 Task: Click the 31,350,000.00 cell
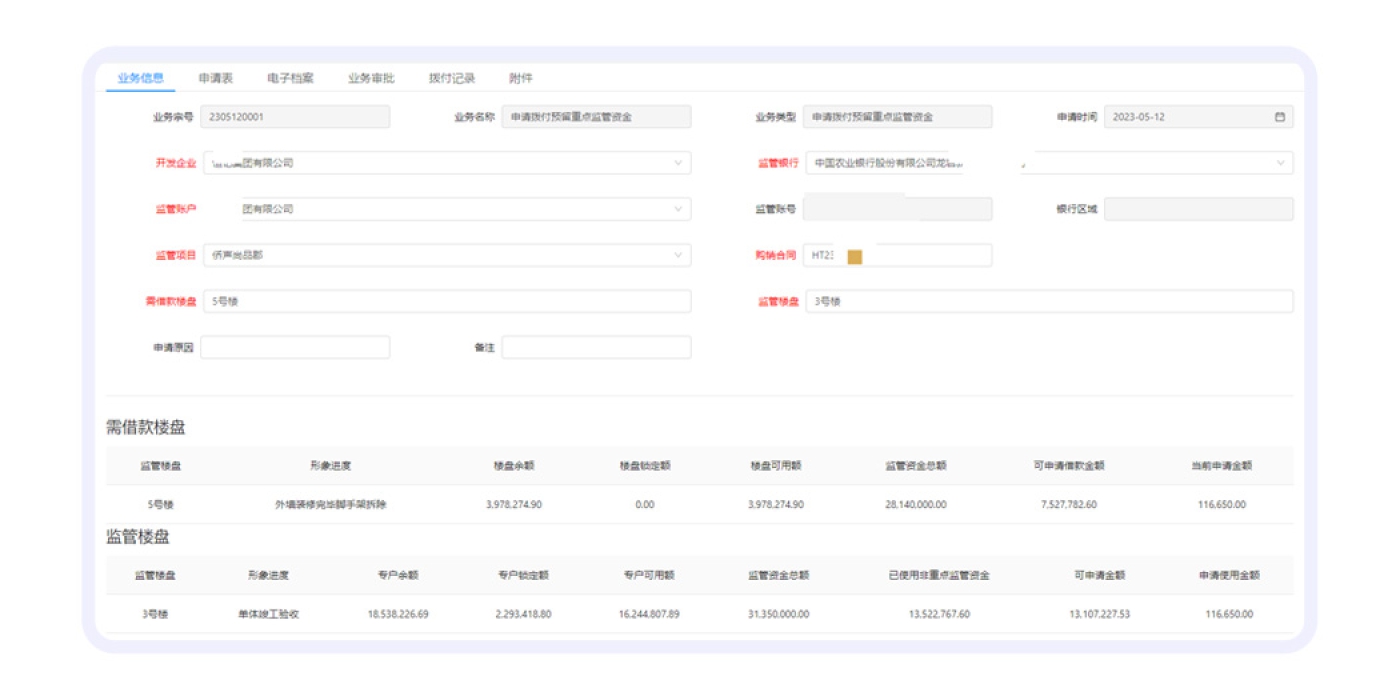tap(779, 614)
